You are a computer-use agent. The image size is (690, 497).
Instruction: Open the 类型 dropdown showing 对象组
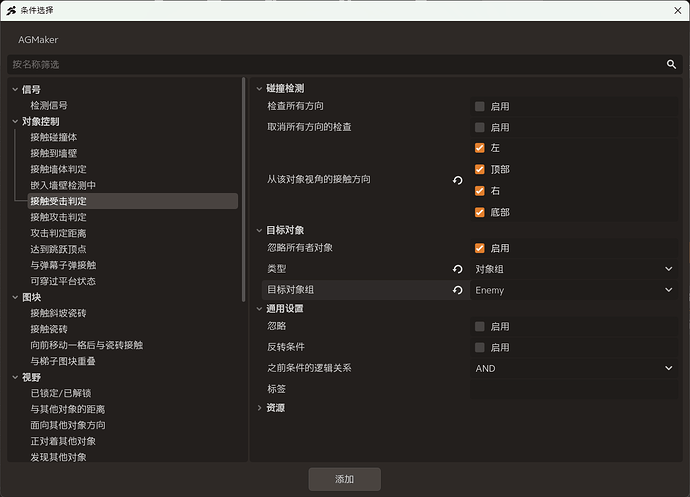tap(574, 269)
